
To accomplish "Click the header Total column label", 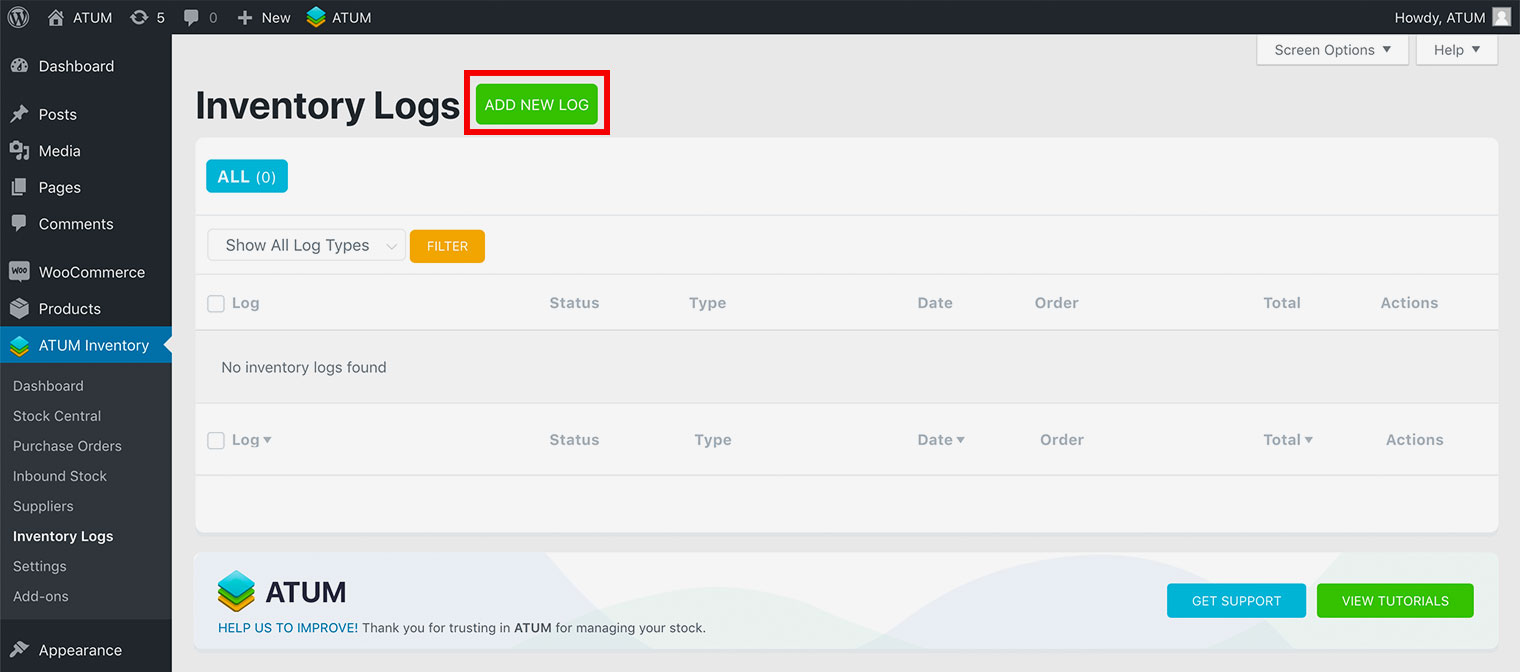I will click(x=1282, y=303).
